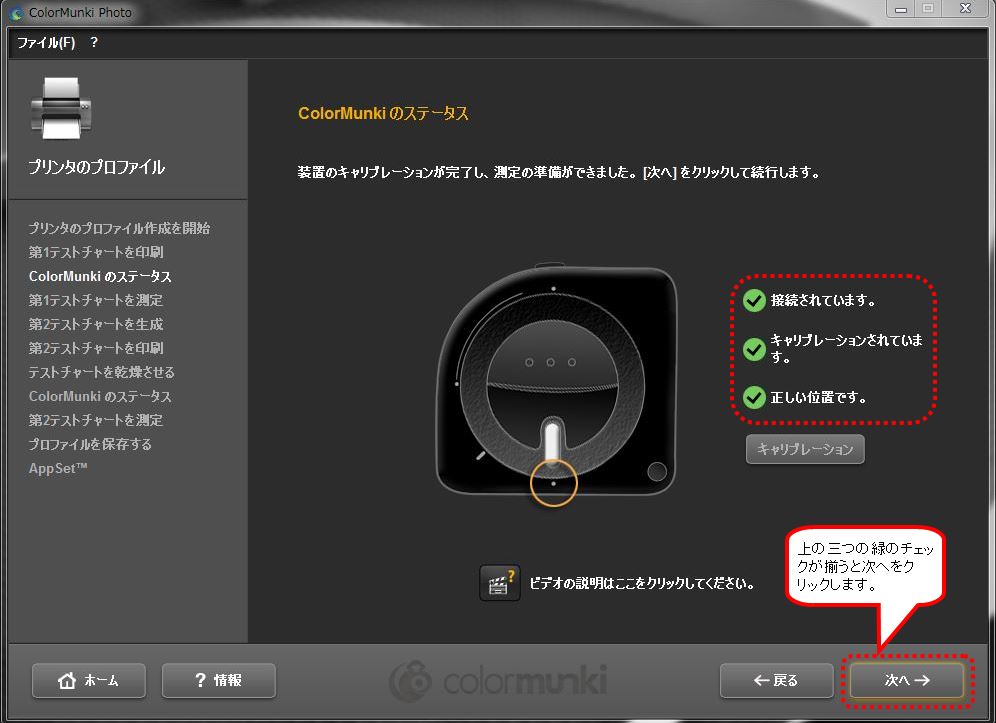Click the 情報 button
This screenshot has height=723, width=996.
click(x=219, y=680)
